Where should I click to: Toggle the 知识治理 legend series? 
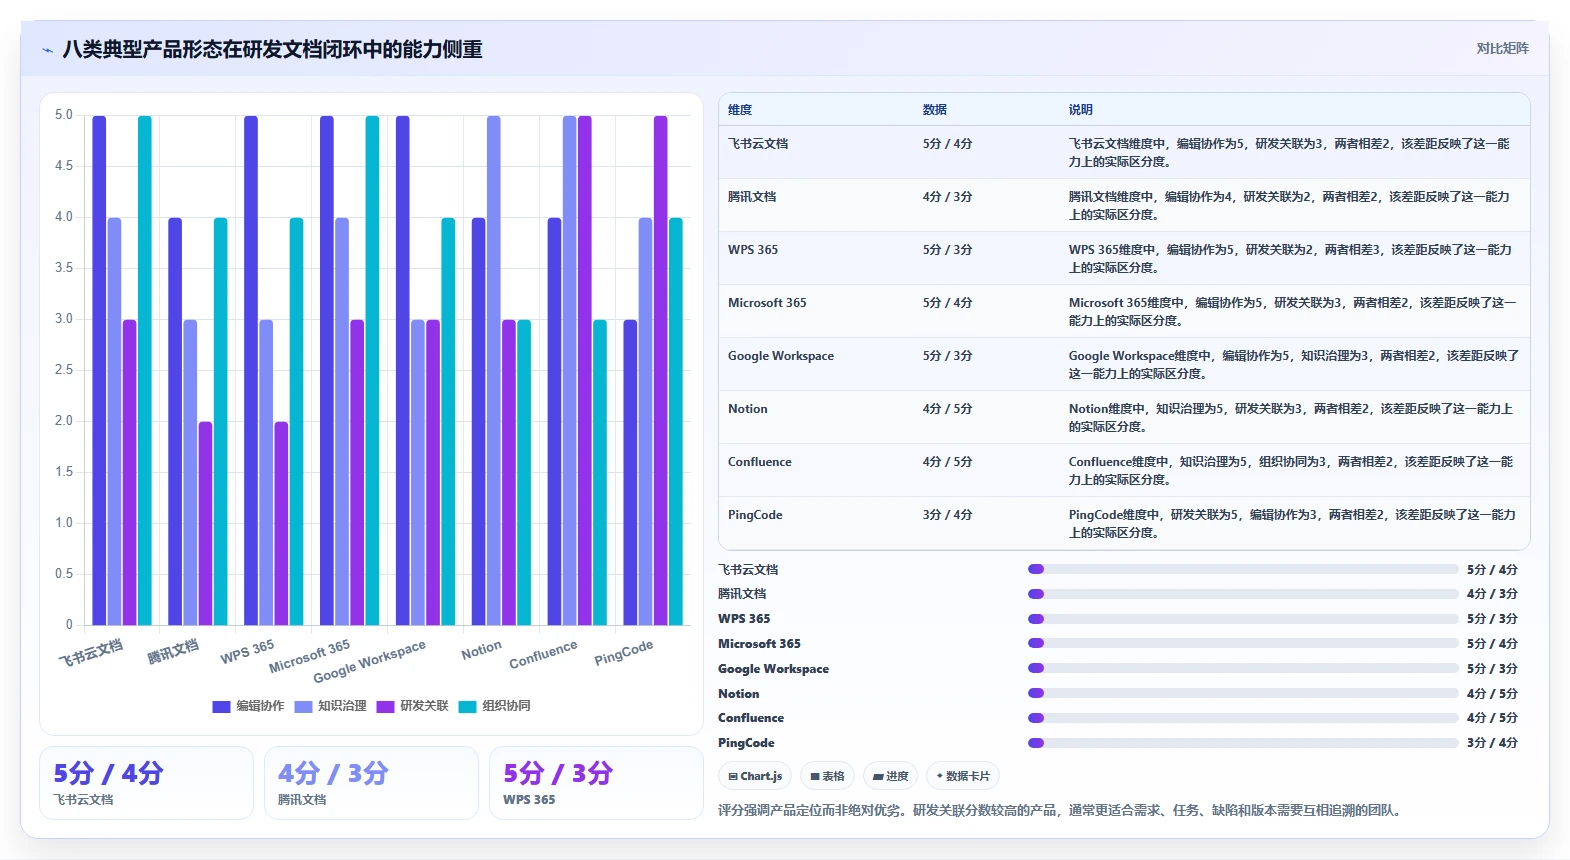click(x=330, y=706)
